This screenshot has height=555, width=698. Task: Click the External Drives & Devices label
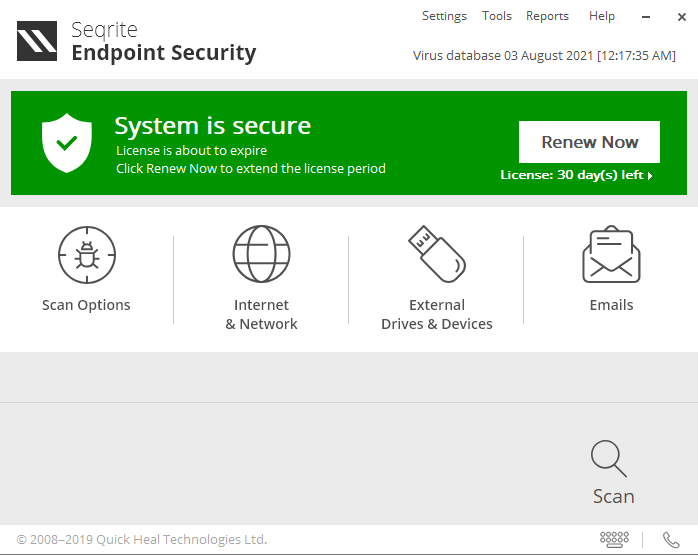coord(437,314)
